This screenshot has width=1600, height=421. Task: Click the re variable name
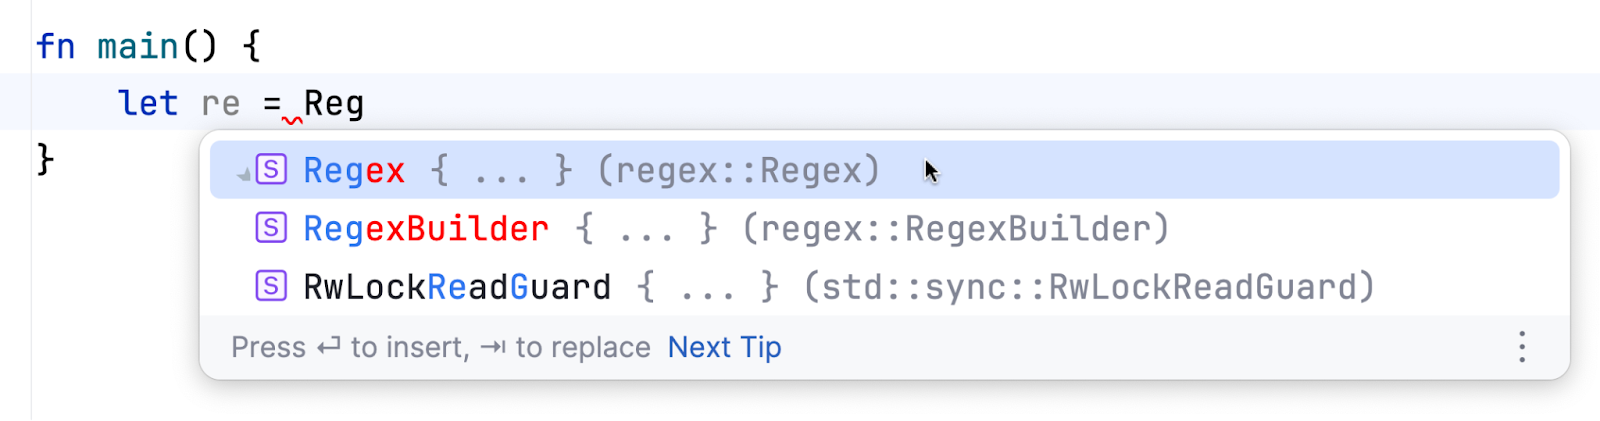(x=220, y=103)
